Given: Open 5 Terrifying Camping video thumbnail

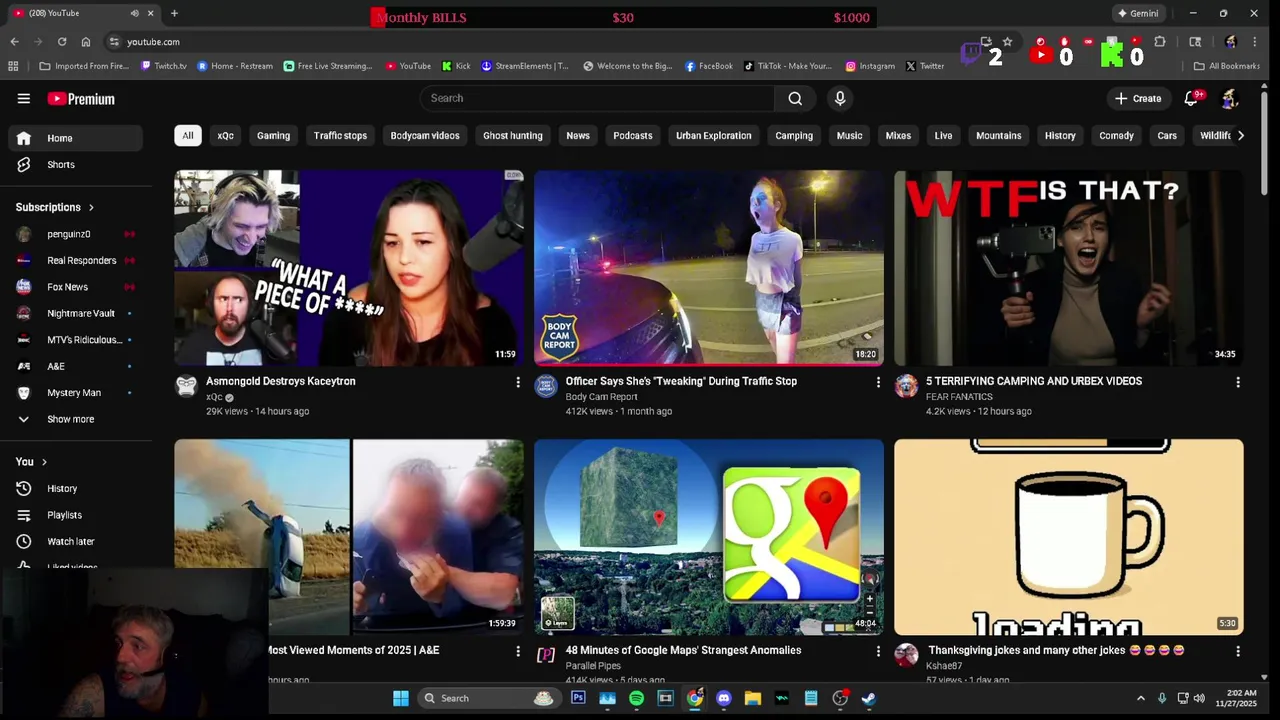Looking at the screenshot, I should point(1069,268).
